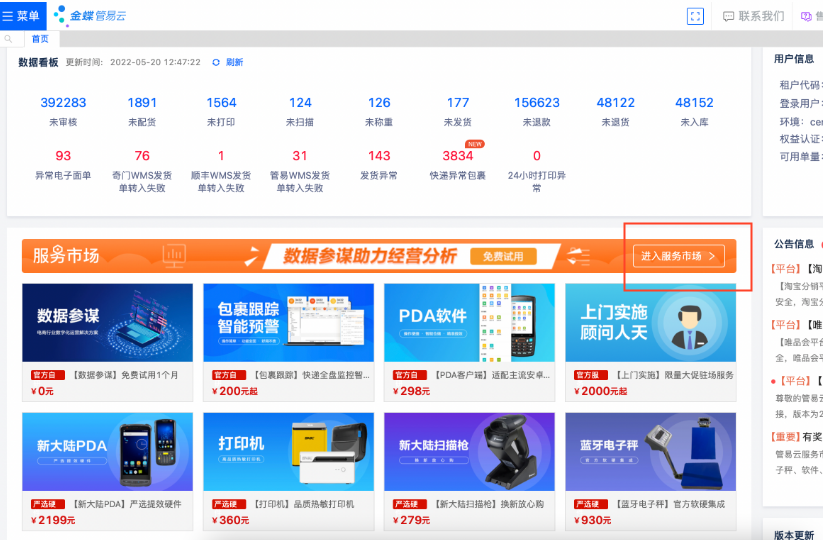Click the search magnifier icon

(x=8, y=39)
